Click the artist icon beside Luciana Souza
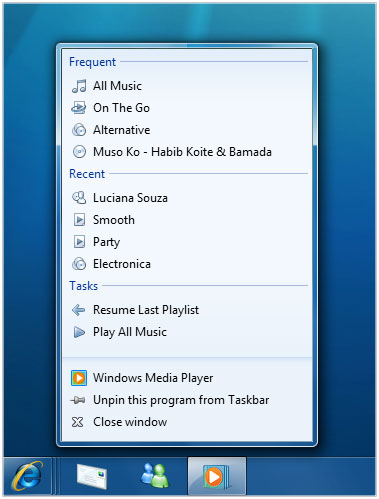The width and height of the screenshot is (379, 499). point(79,198)
